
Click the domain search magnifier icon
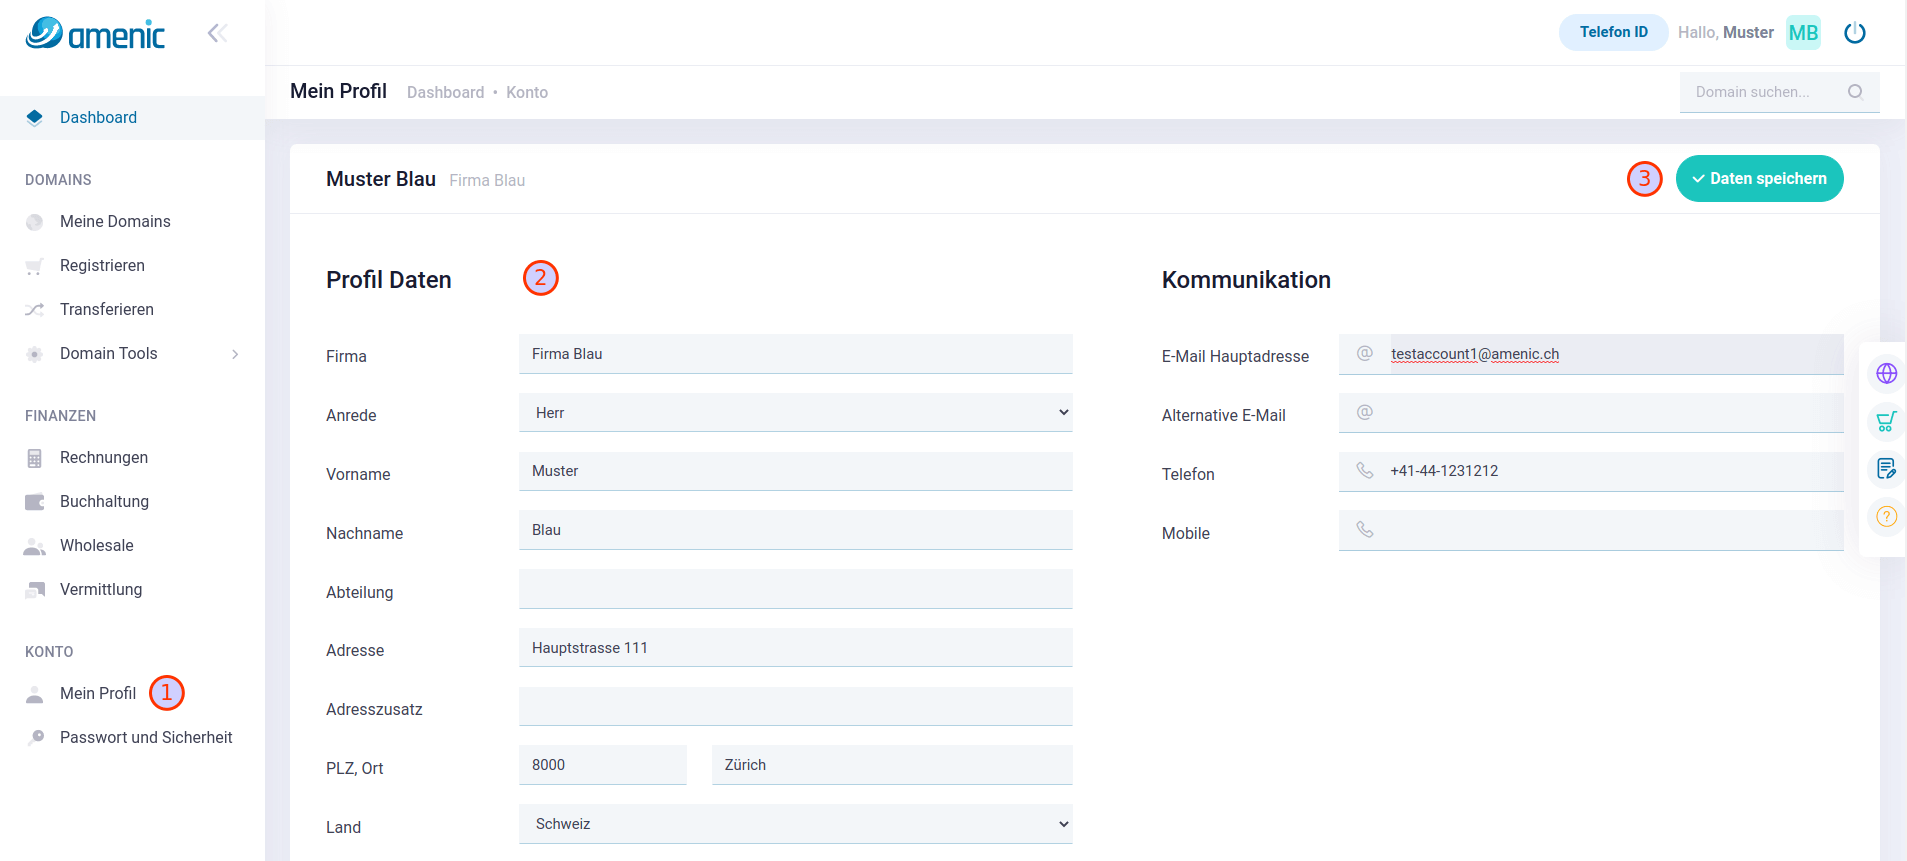coord(1855,92)
